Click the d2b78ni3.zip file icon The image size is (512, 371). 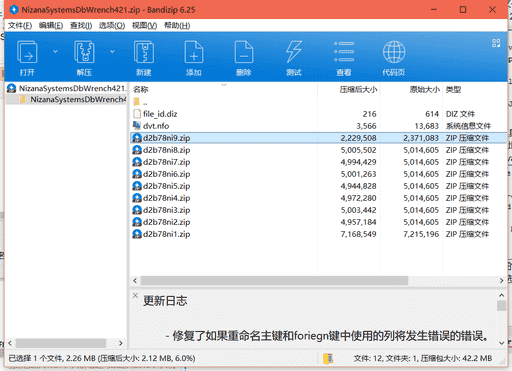point(137,210)
